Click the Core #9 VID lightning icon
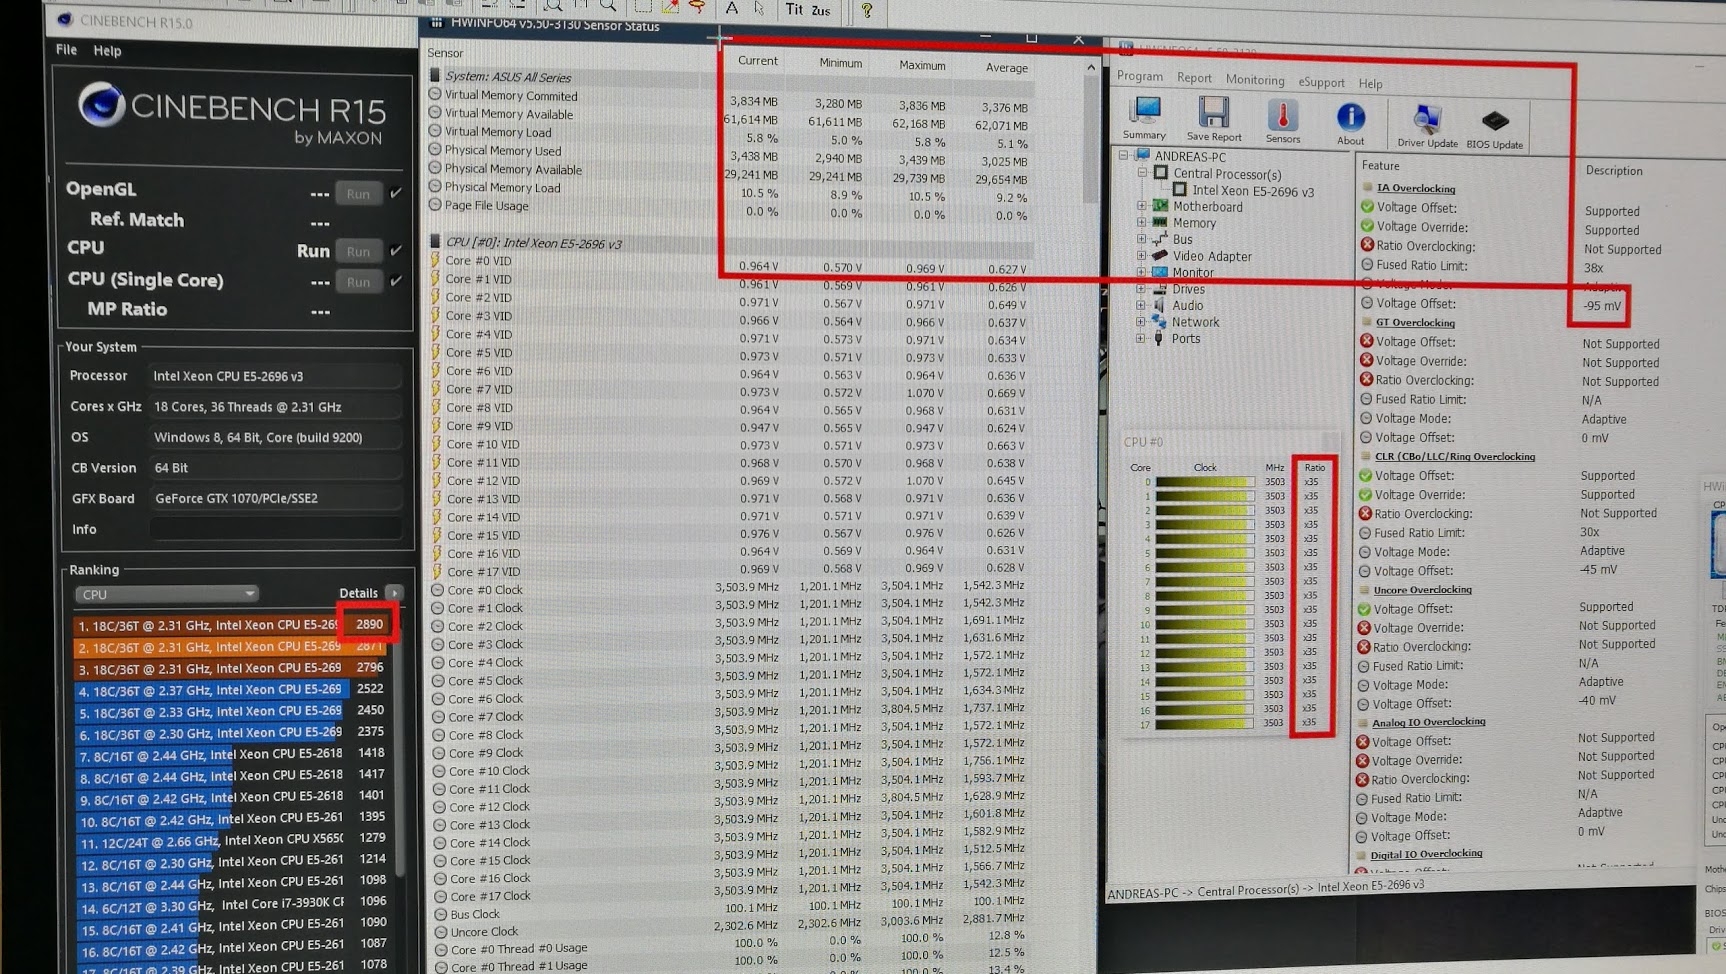Image resolution: width=1726 pixels, height=974 pixels. 436,425
